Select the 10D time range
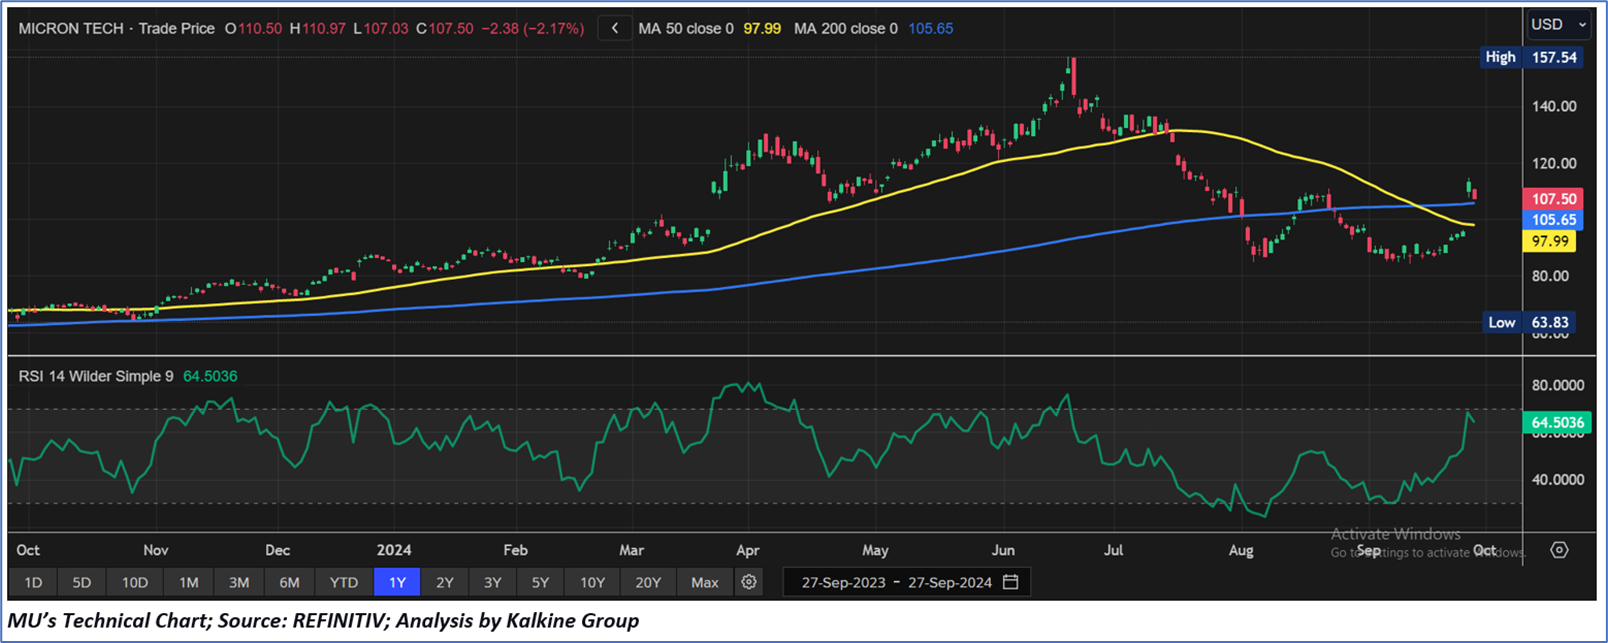The width and height of the screenshot is (1608, 643). click(x=135, y=582)
